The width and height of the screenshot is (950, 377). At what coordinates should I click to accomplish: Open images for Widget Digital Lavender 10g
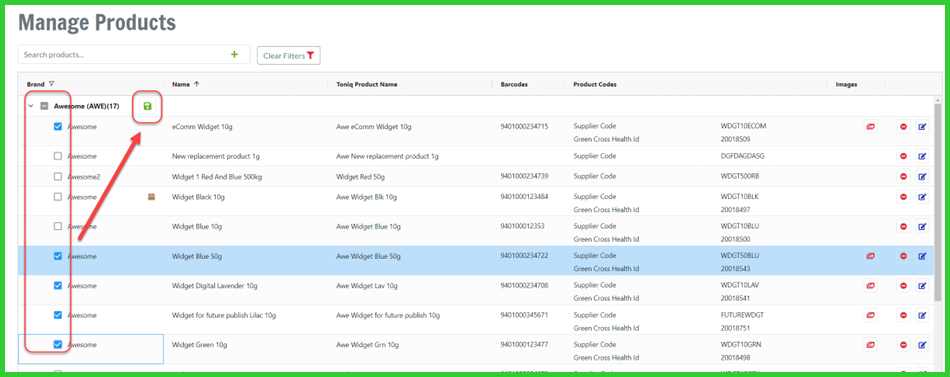[871, 285]
